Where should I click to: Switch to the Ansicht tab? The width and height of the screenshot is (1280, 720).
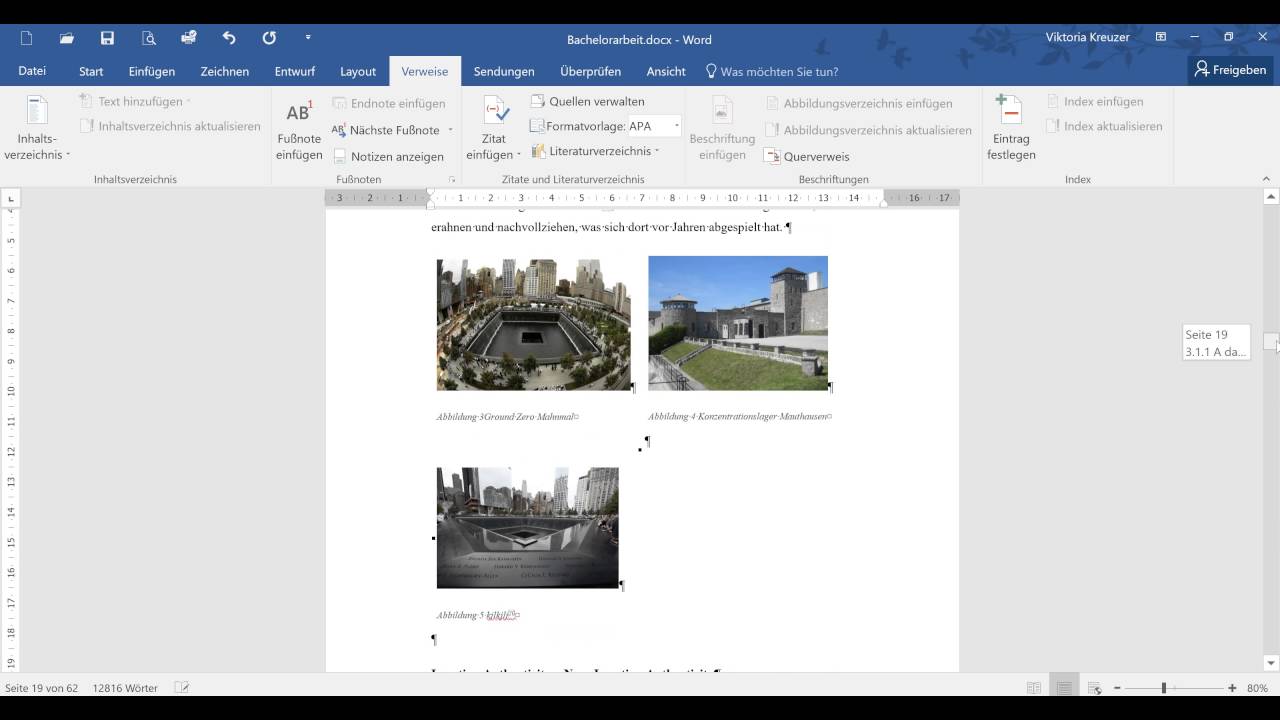[666, 71]
